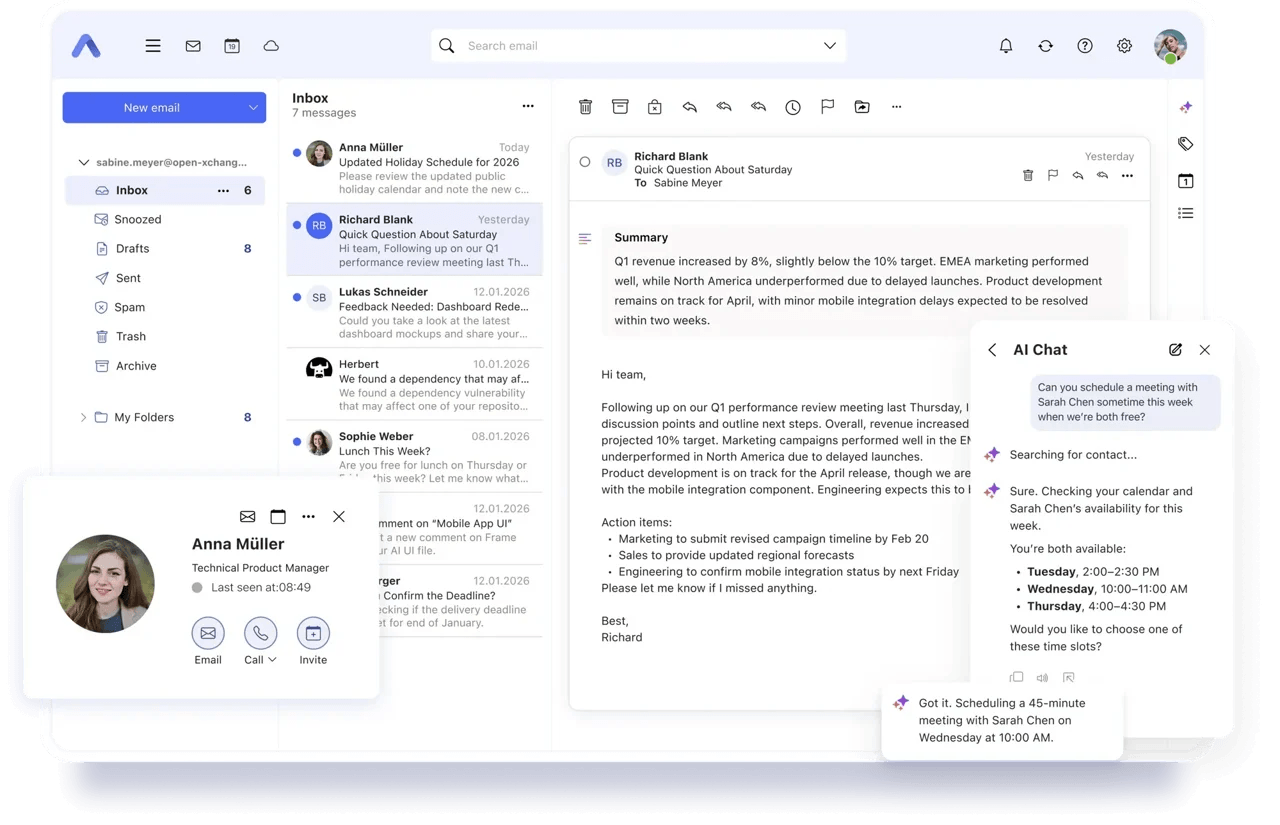
Task: Open user profile avatar at top right
Action: pyautogui.click(x=1170, y=45)
